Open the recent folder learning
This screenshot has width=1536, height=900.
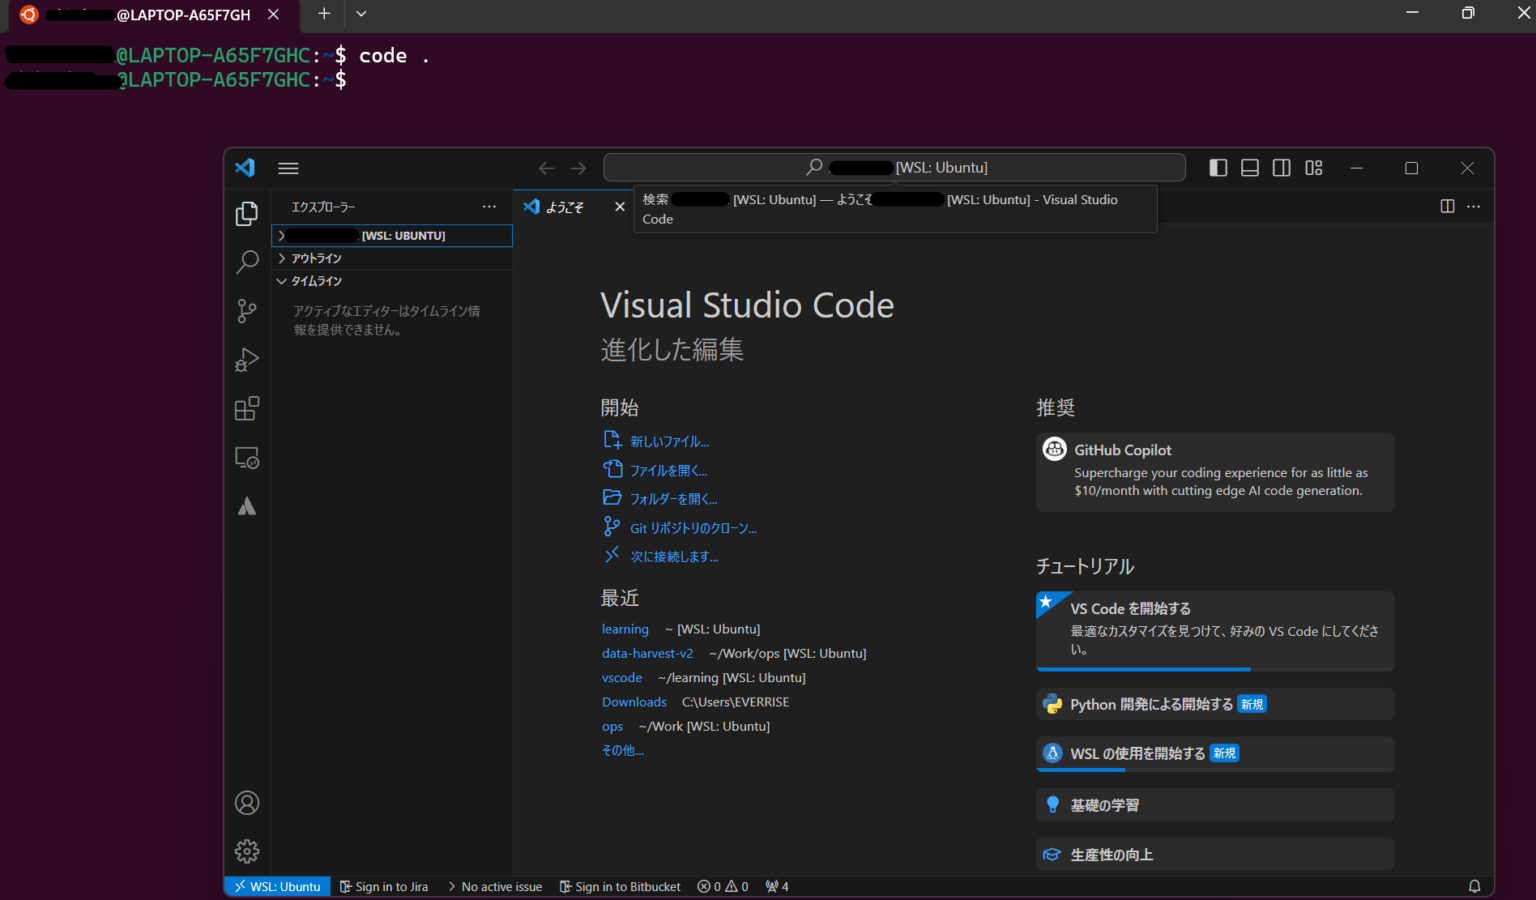point(625,629)
